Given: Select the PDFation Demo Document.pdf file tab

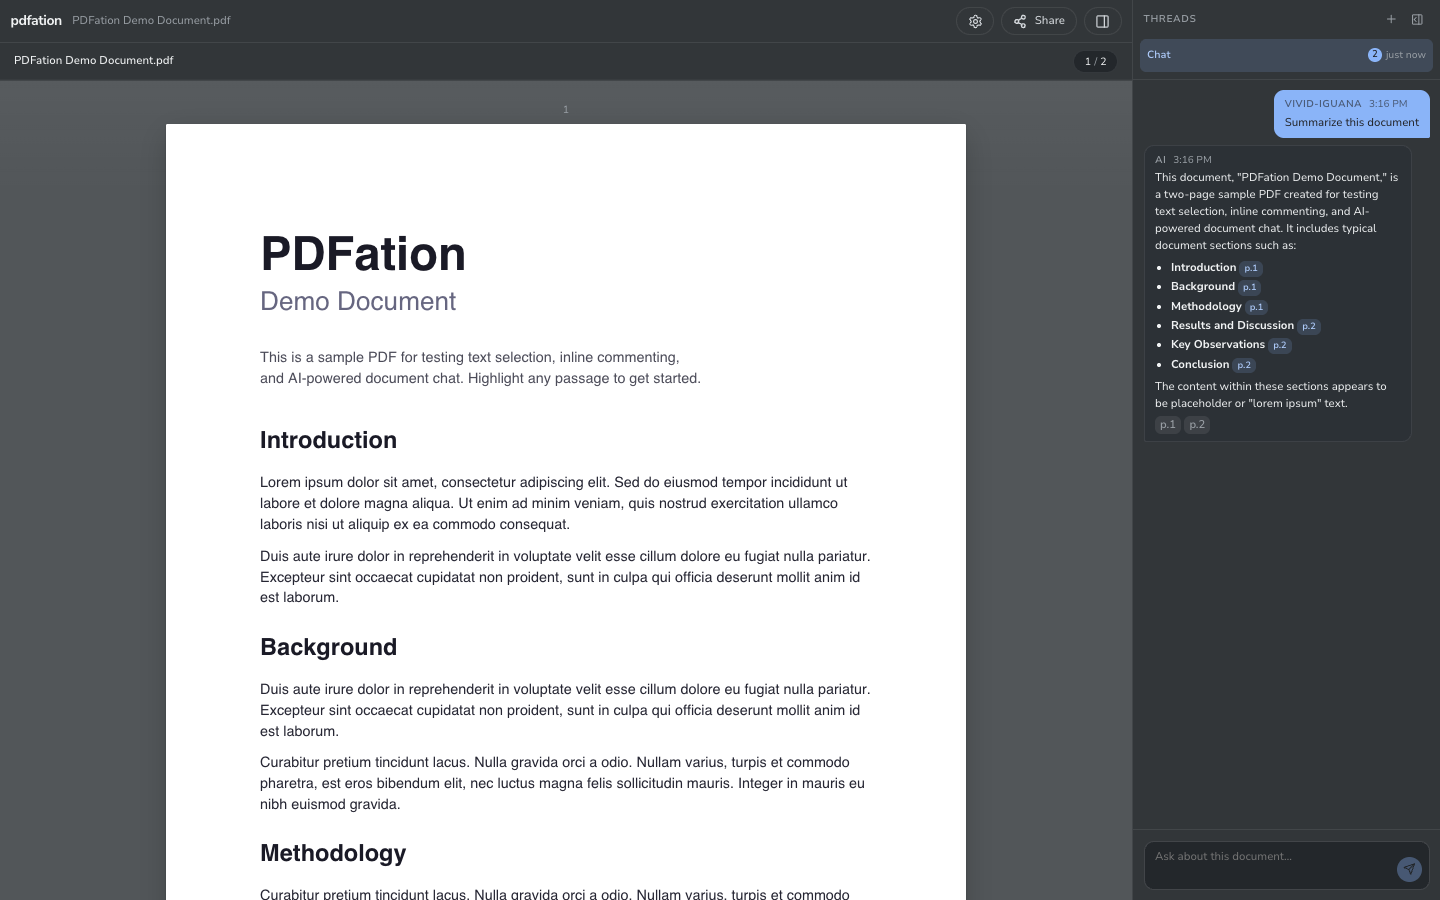Looking at the screenshot, I should pyautogui.click(x=94, y=61).
